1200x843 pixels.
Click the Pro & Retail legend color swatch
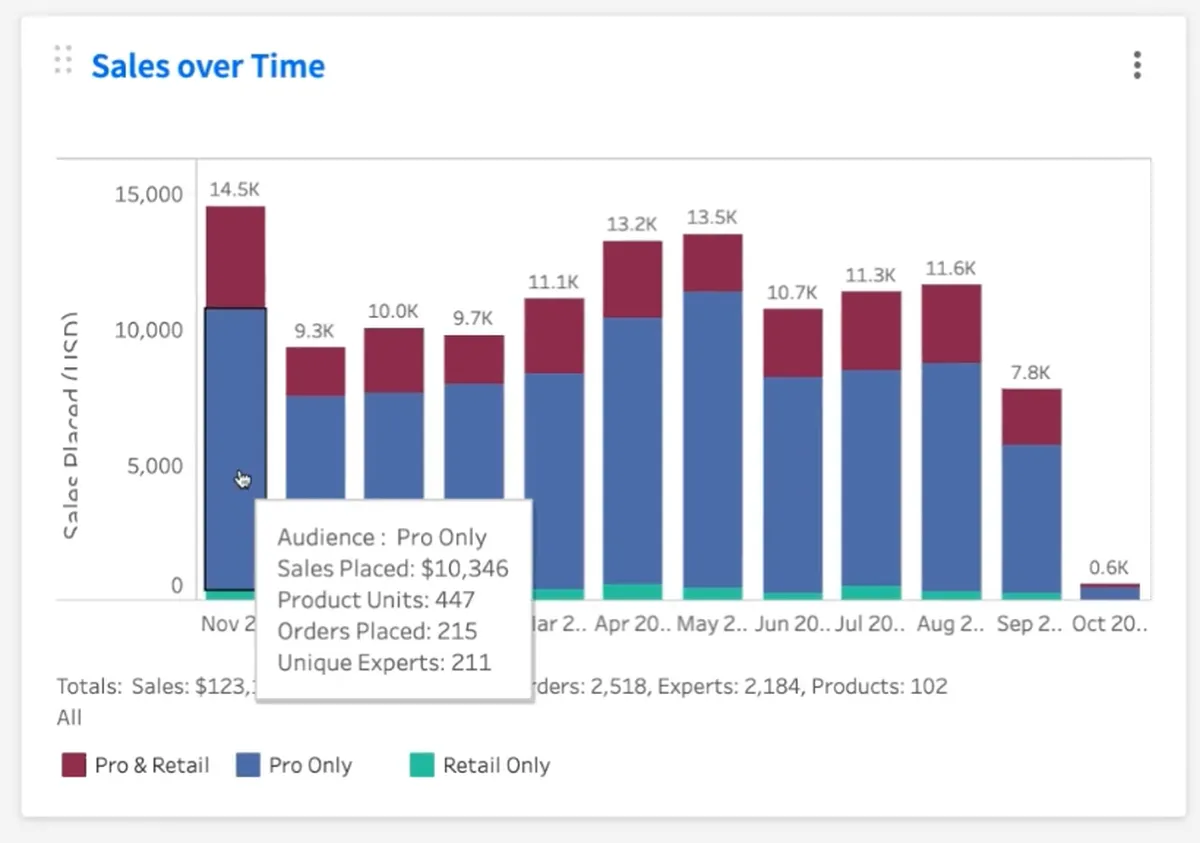coord(74,766)
